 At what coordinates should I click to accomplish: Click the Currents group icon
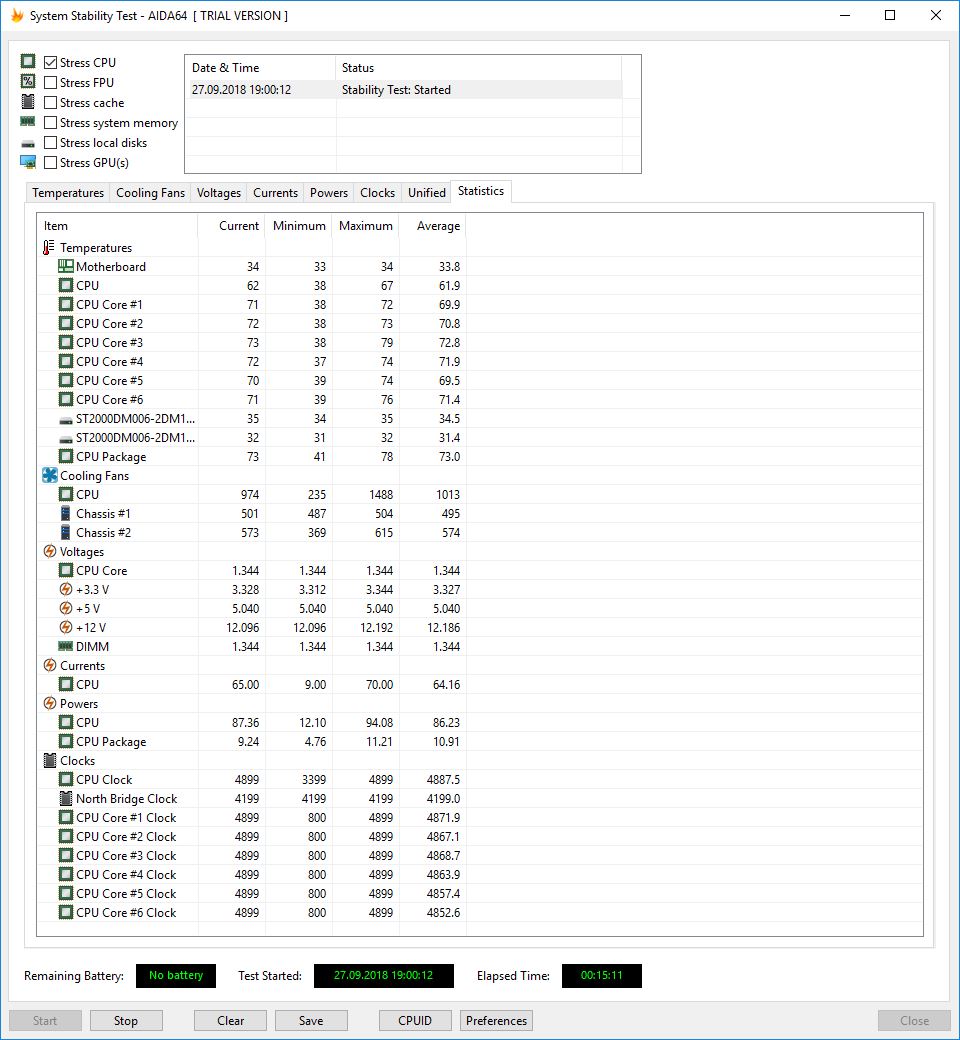[x=50, y=665]
